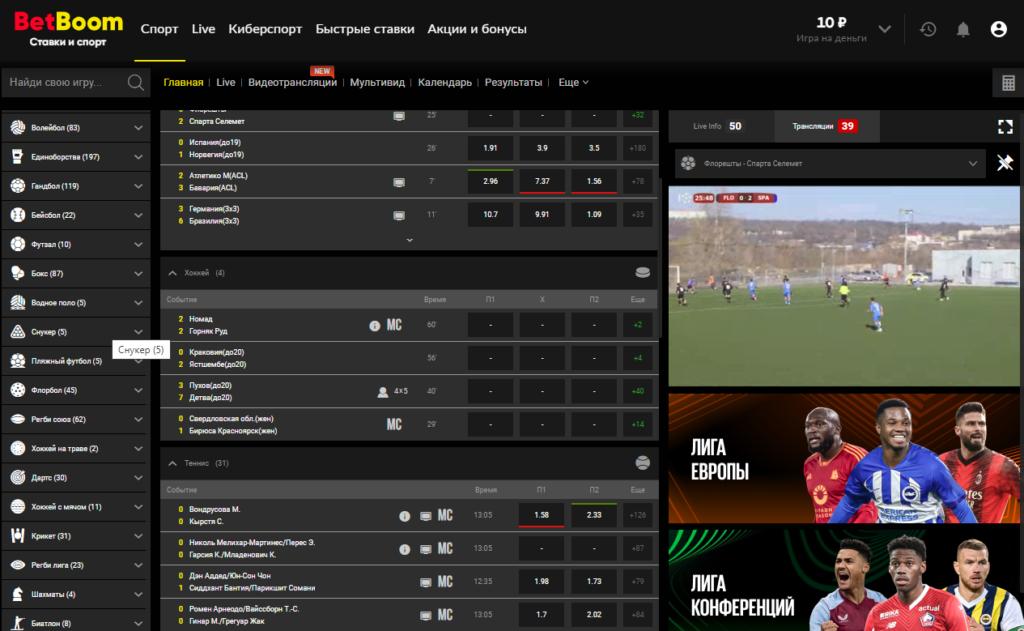Collapse the Хоккей (4) section
The width and height of the screenshot is (1024, 631).
tap(172, 273)
